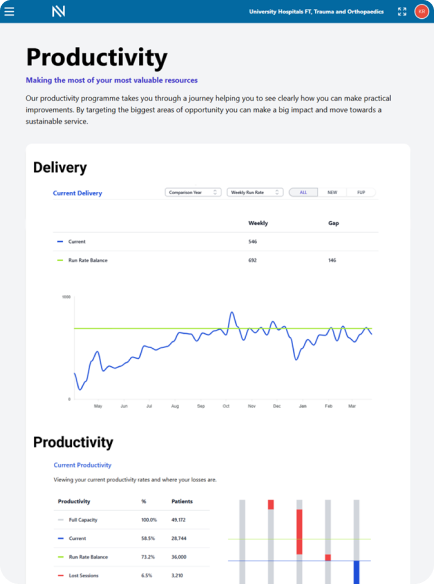The height and width of the screenshot is (584, 434).
Task: Select the ALL segment filter
Action: pyautogui.click(x=303, y=192)
